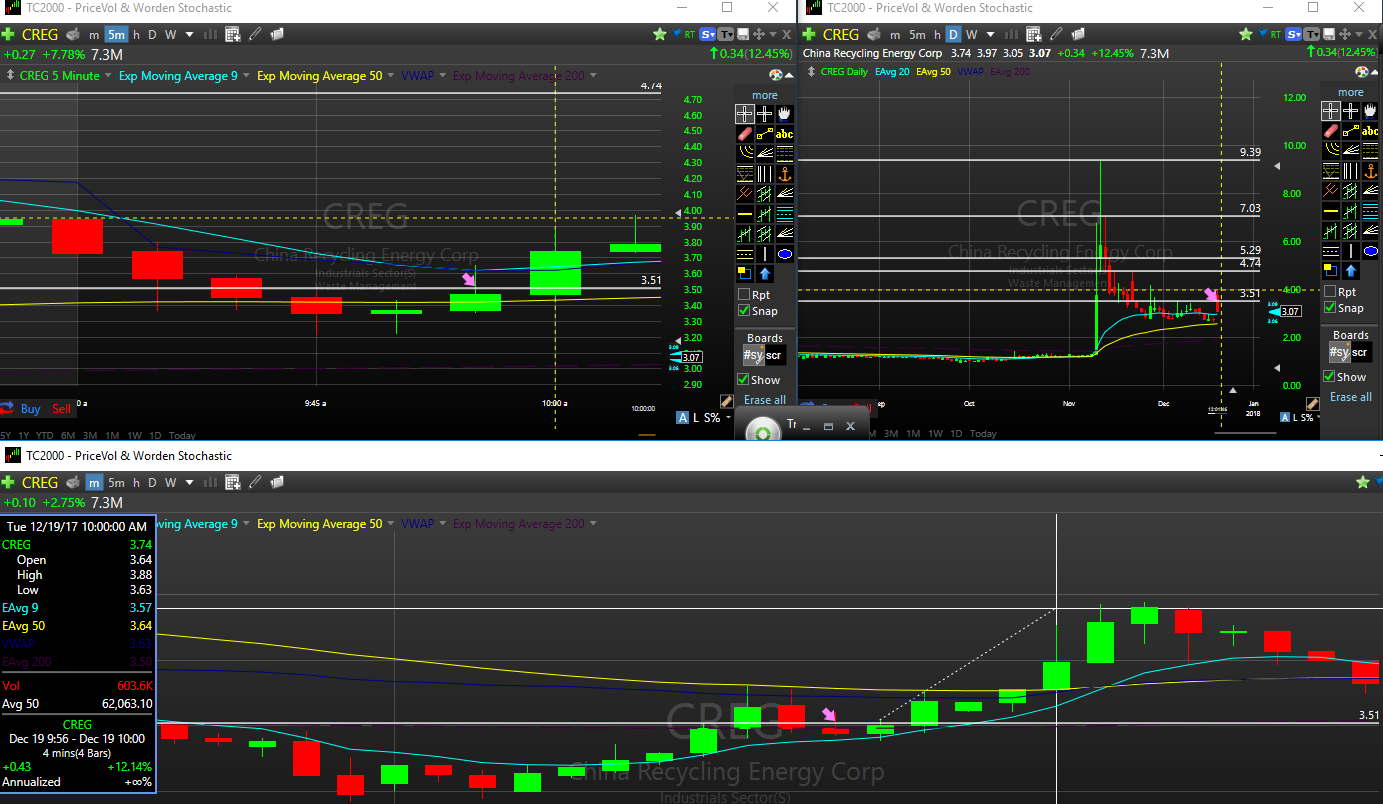Select the hand pan tool in the 5-minute window
The height and width of the screenshot is (804, 1383).
tap(785, 113)
